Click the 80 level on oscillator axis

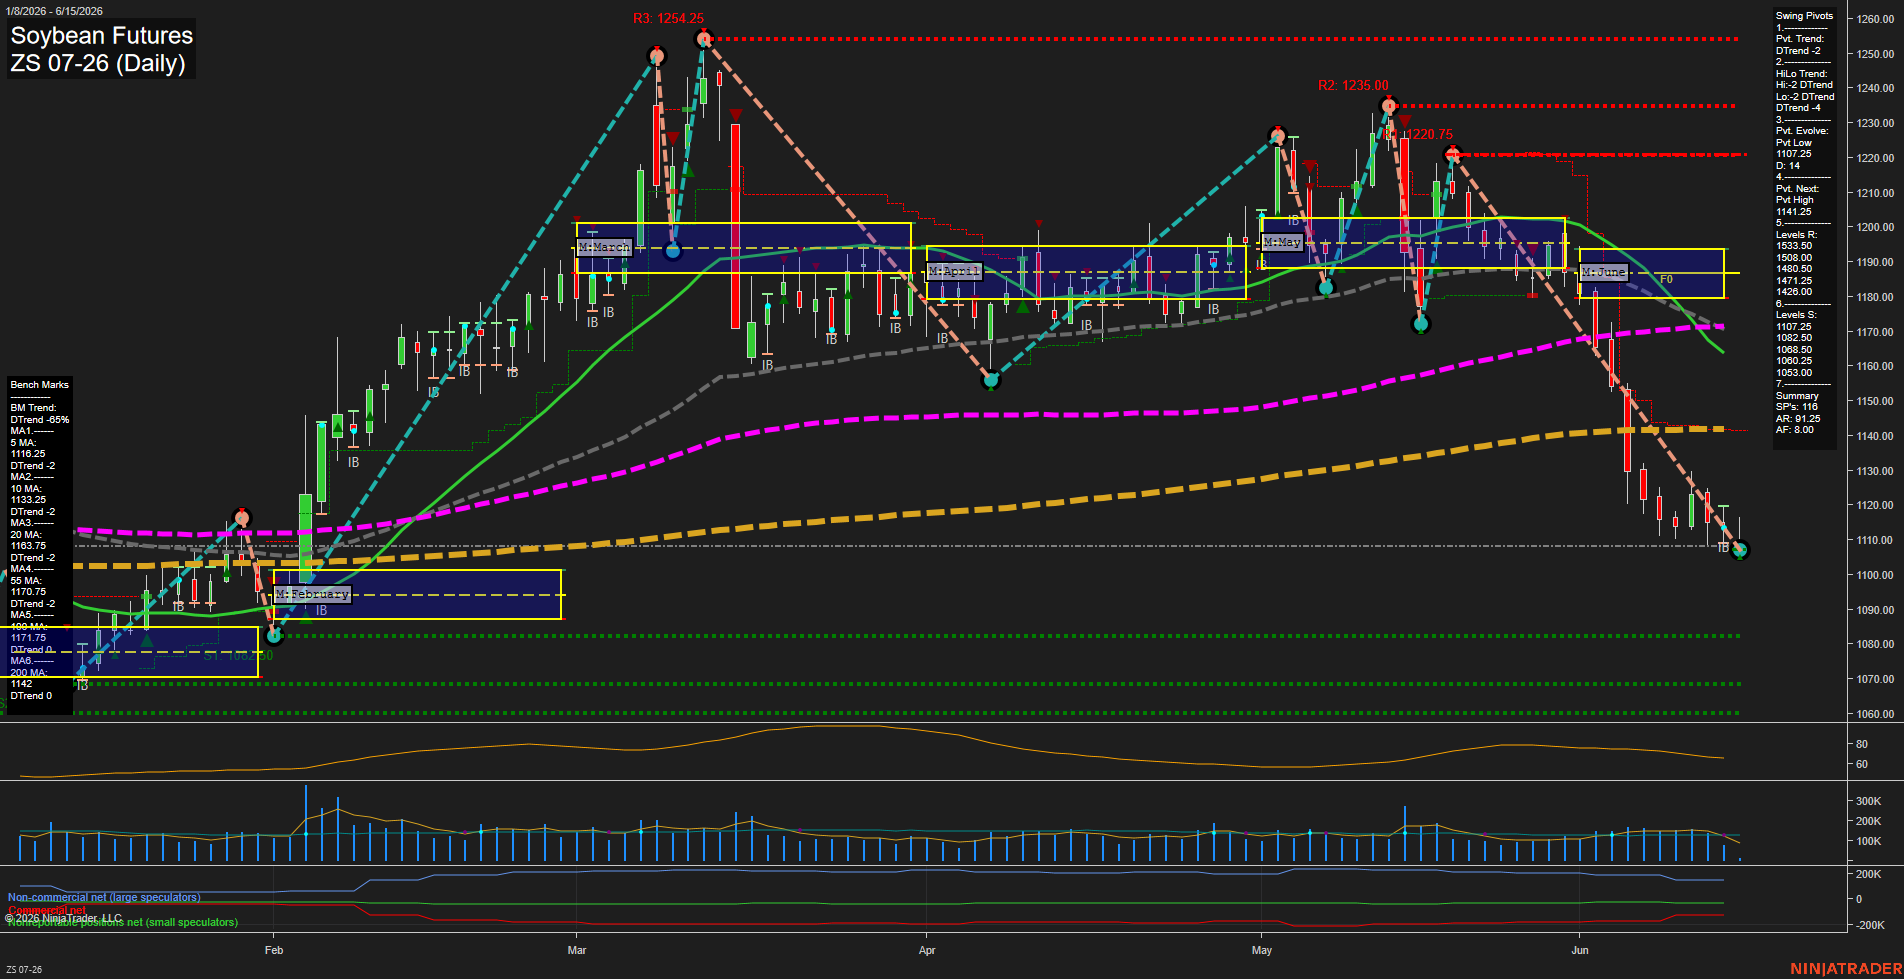(x=1862, y=744)
